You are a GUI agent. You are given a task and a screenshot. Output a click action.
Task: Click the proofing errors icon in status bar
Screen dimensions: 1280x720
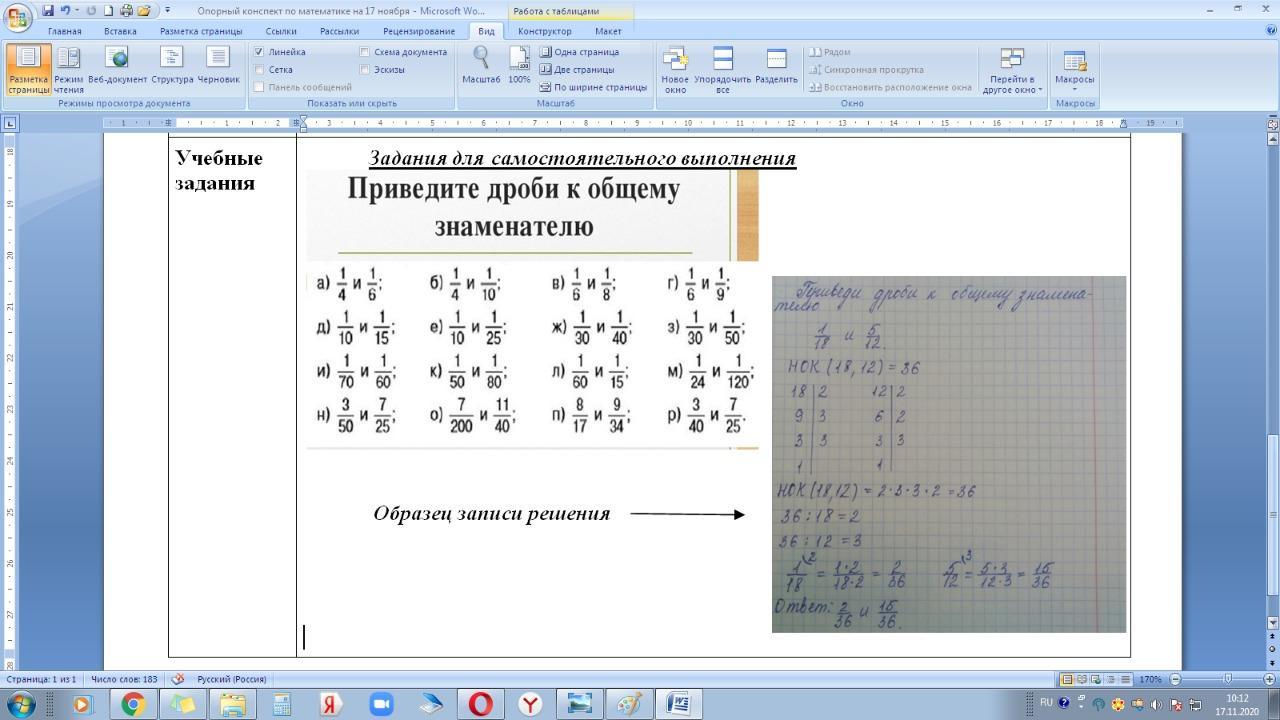178,679
